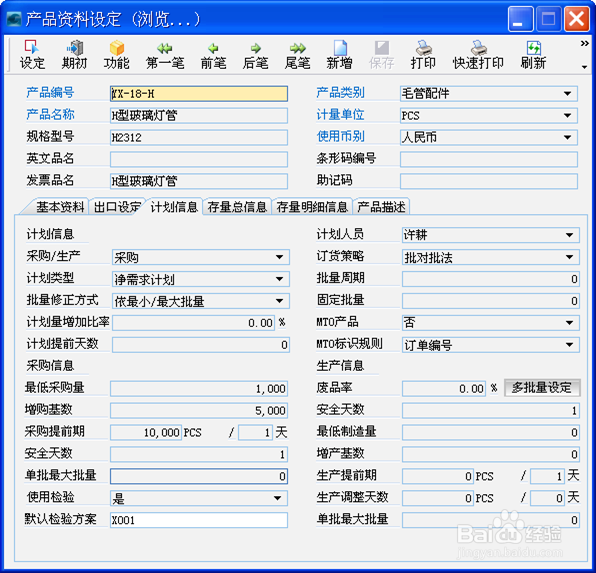The height and width of the screenshot is (573, 596).
Task: Switch to the 出口设定 tab
Action: click(x=117, y=207)
